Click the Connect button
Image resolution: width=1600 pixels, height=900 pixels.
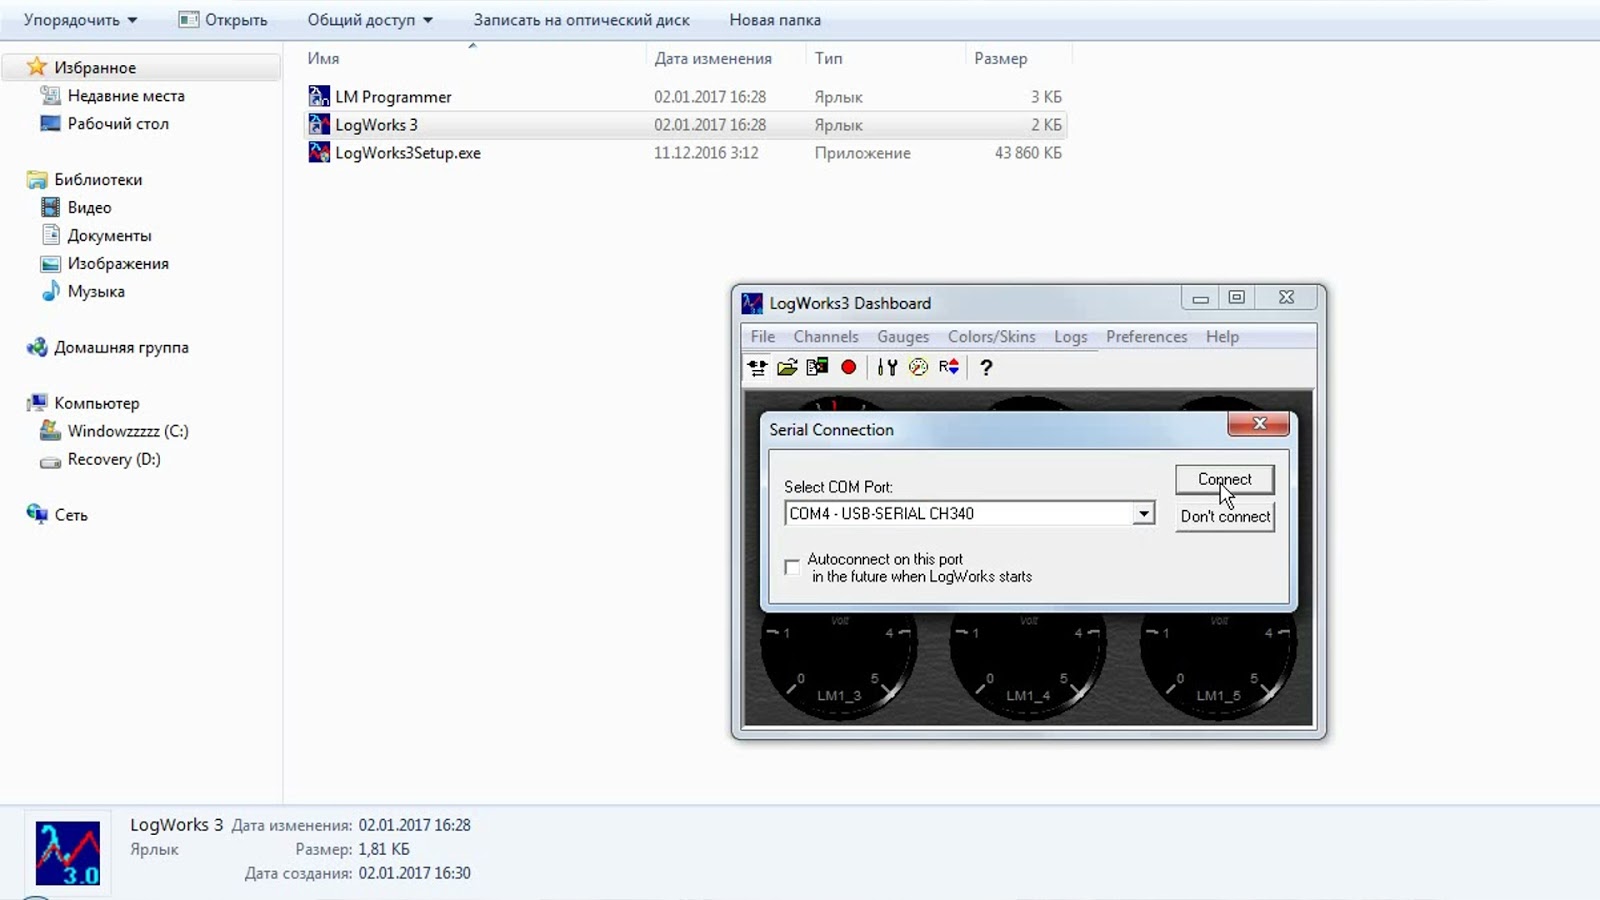1225,479
